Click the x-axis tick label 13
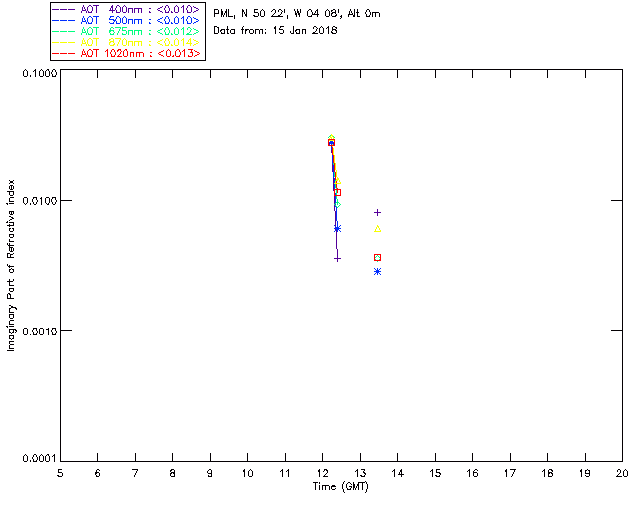The width and height of the screenshot is (640, 512). point(360,473)
